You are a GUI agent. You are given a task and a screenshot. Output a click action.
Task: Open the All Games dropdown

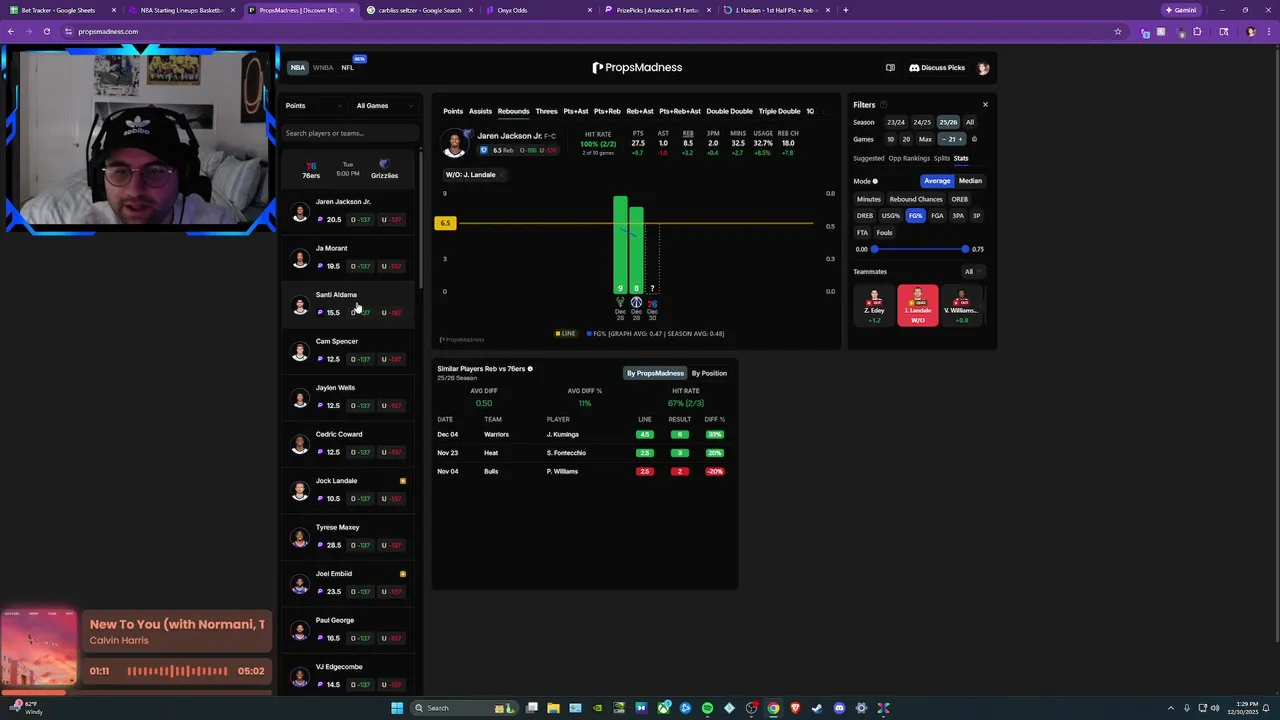tap(385, 106)
